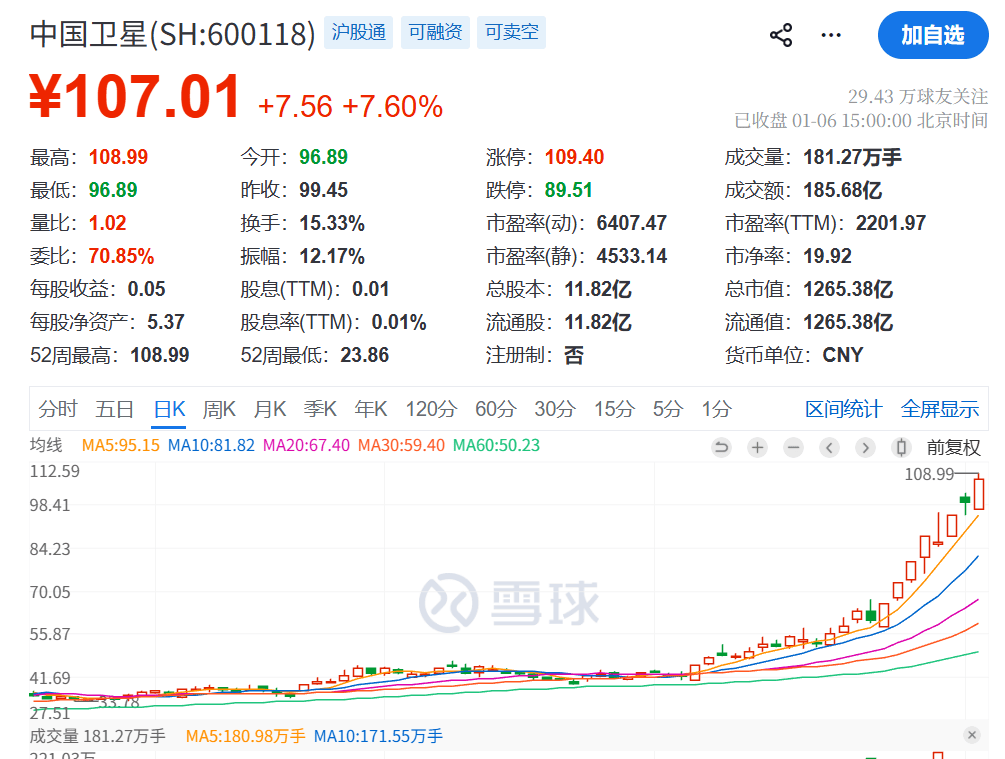Screen dimensions: 1005x759
Task: Zoom in on the chart with the plus icon
Action: pos(757,447)
